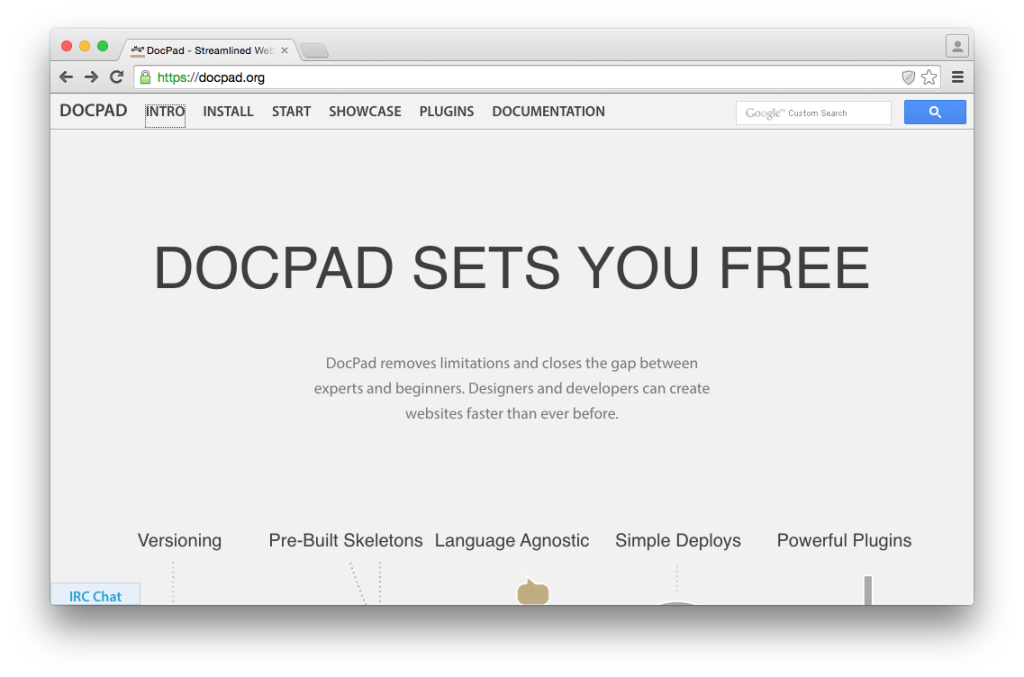Open a new browser tab
This screenshot has width=1024, height=677.
pyautogui.click(x=315, y=48)
